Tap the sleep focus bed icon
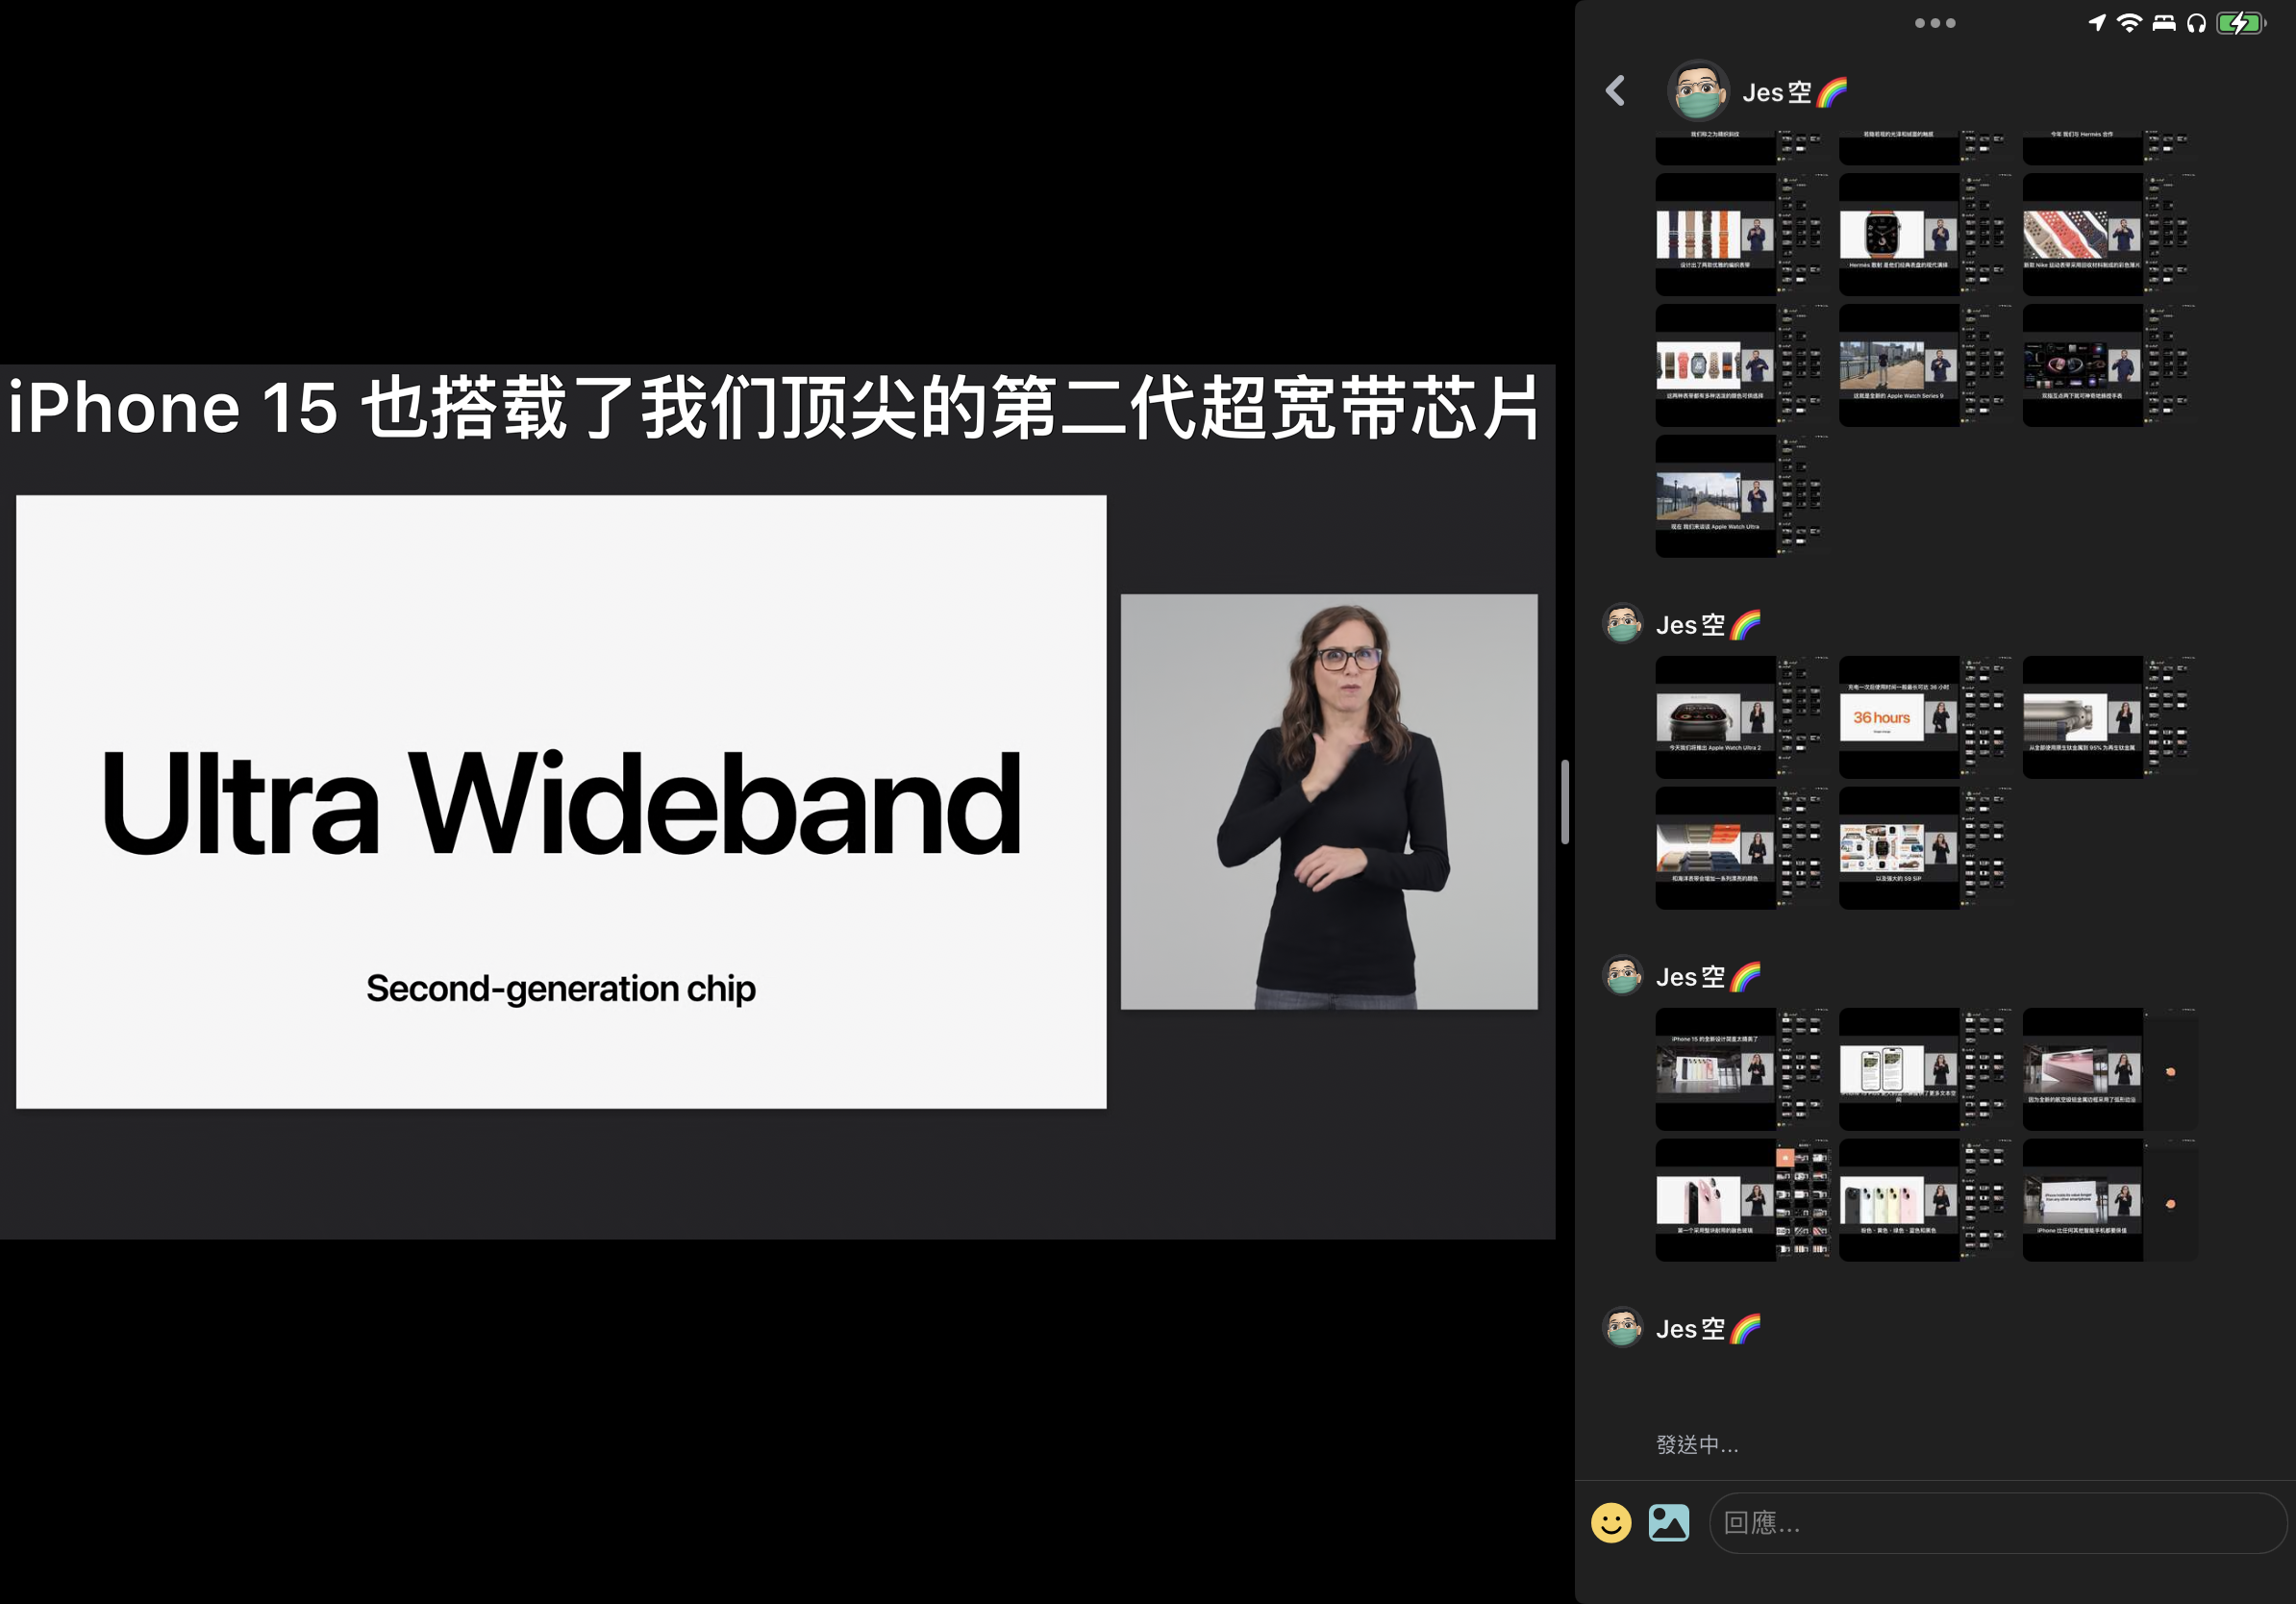 point(2163,23)
